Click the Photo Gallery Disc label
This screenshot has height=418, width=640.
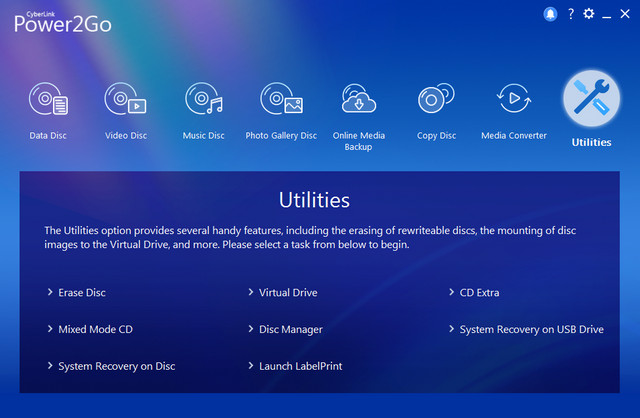click(x=281, y=136)
